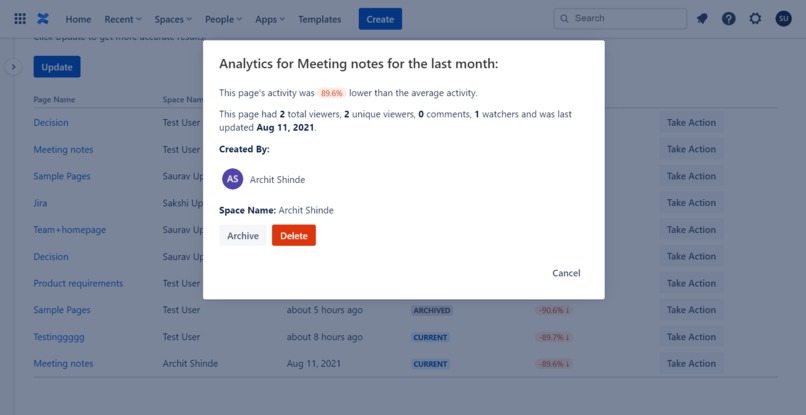Open the Jira page link
This screenshot has height=415, width=806.
point(40,203)
